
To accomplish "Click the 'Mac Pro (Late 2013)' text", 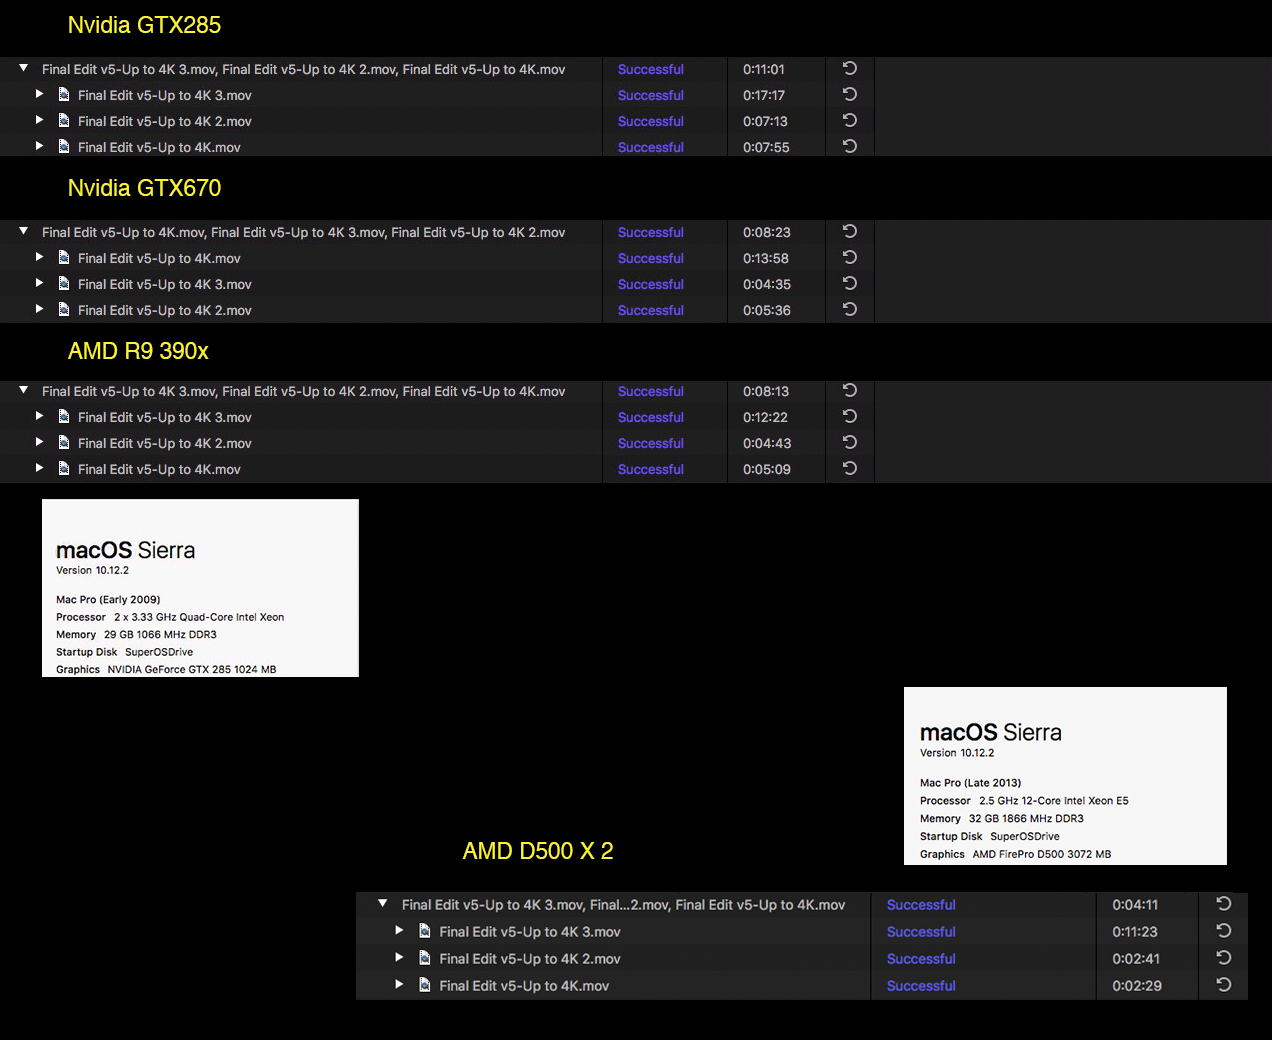I will click(x=971, y=783).
